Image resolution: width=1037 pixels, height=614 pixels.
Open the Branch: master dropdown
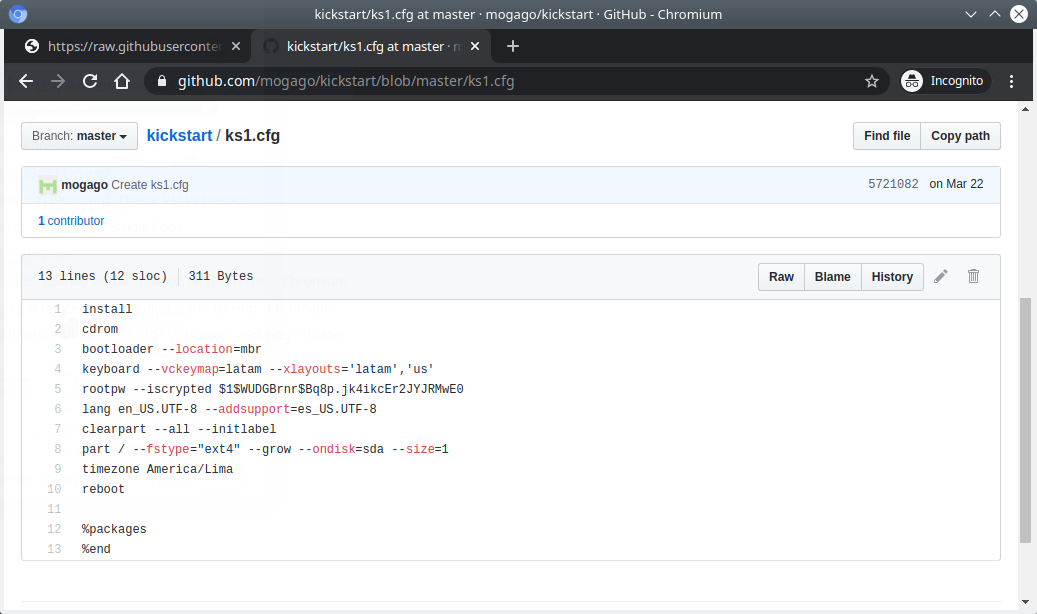pyautogui.click(x=79, y=136)
